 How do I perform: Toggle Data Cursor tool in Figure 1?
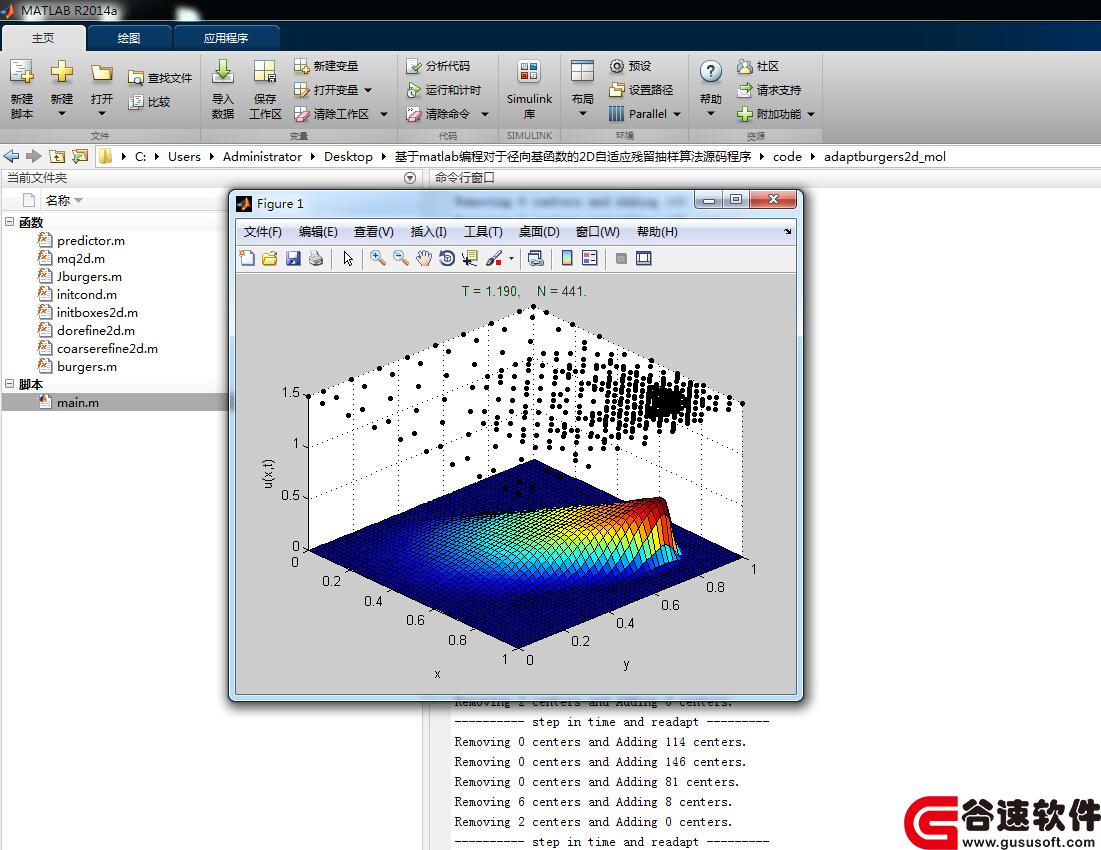click(x=470, y=258)
